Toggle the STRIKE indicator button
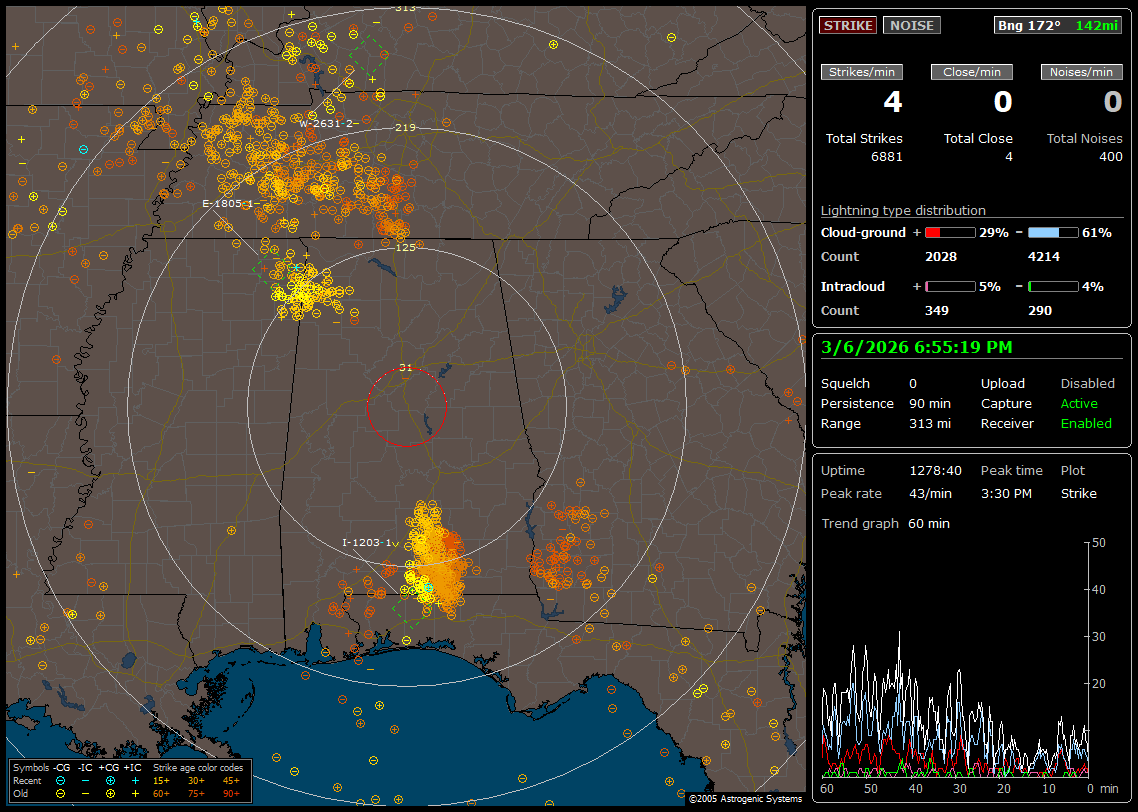The height and width of the screenshot is (812, 1138). pos(848,25)
